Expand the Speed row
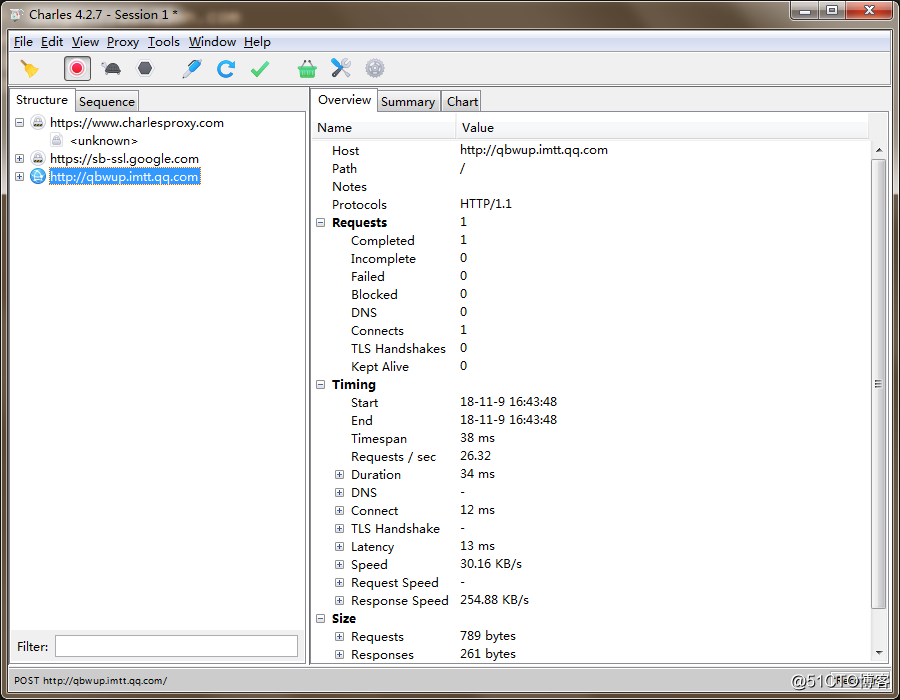Viewport: 900px width, 700px height. click(x=339, y=565)
